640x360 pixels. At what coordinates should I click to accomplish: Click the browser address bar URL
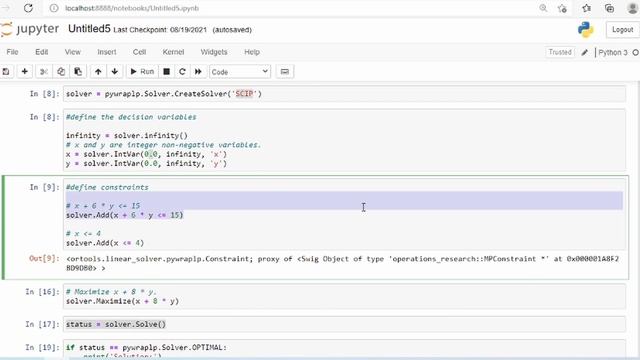click(132, 8)
